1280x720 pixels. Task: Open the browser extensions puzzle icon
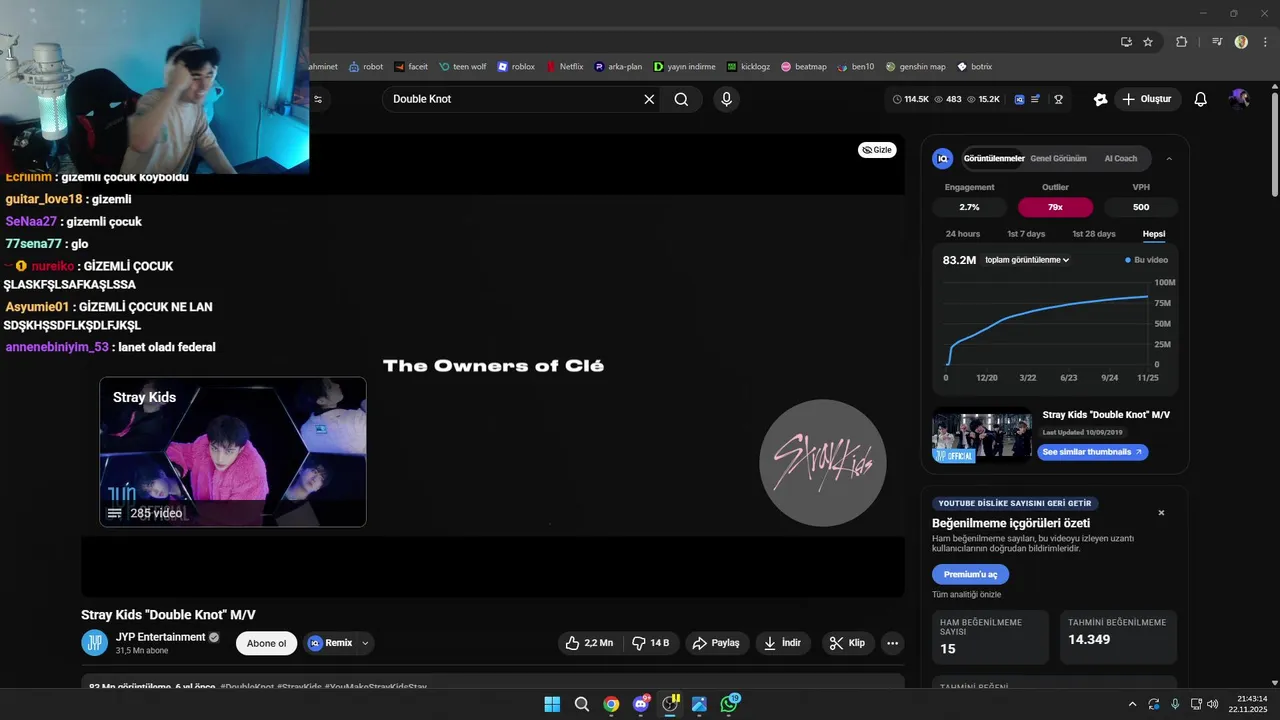(x=1181, y=42)
